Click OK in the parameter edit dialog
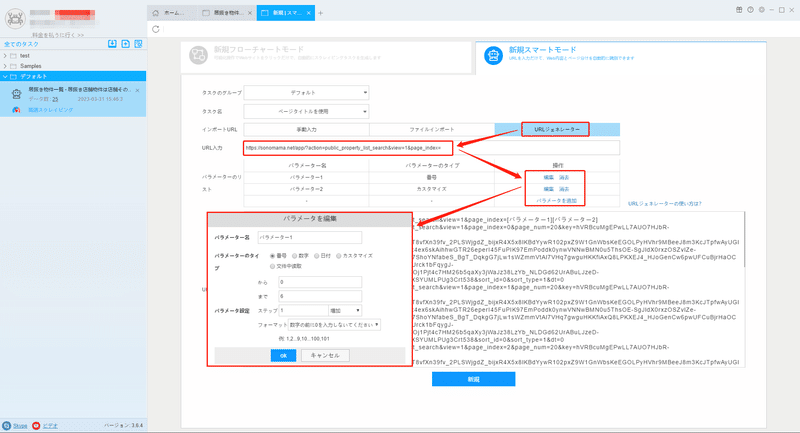Screen dimensions: 800x433 (x=283, y=355)
